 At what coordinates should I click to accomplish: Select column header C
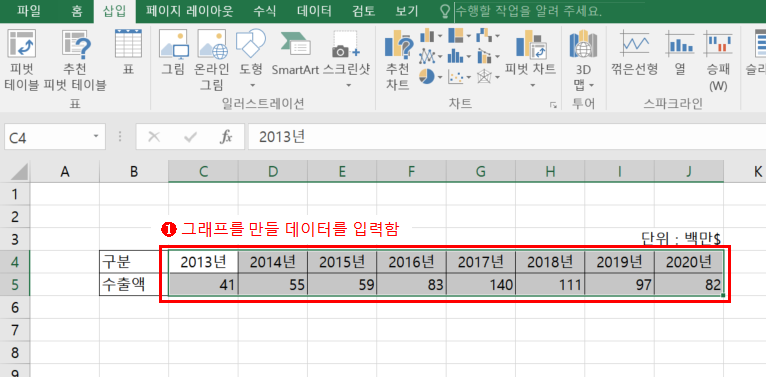point(203,171)
